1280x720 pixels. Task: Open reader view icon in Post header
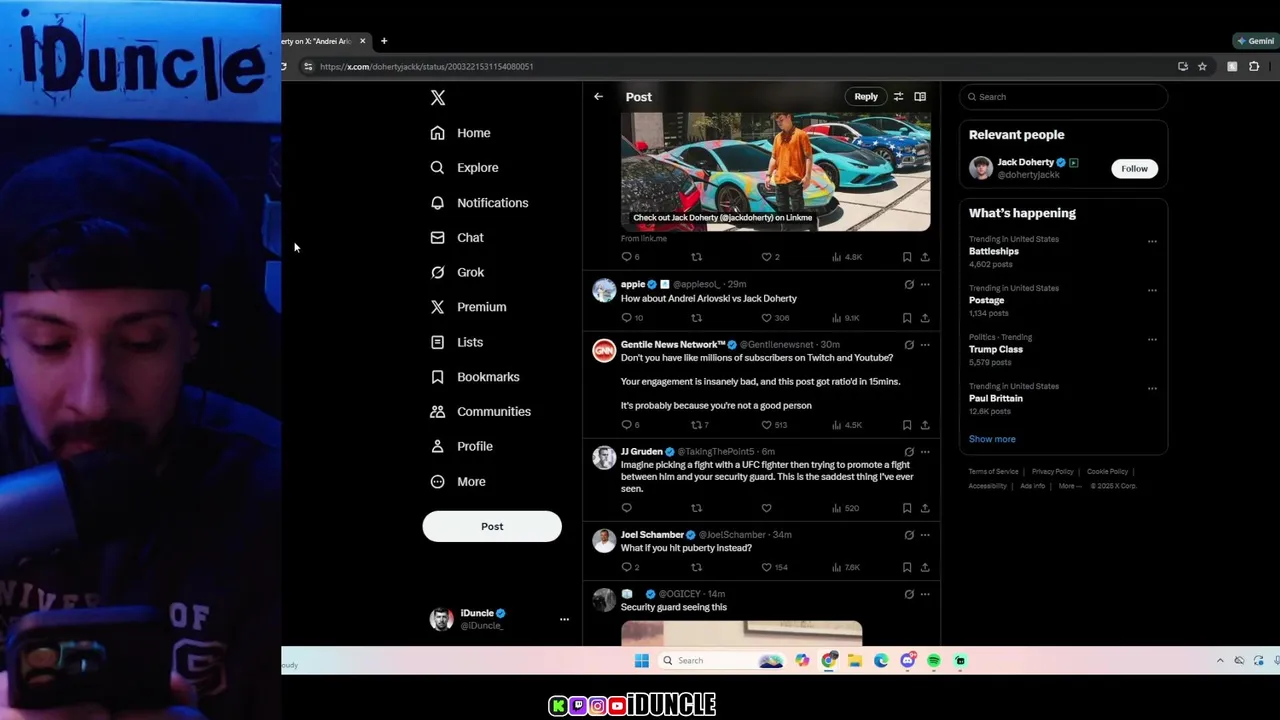pyautogui.click(x=920, y=97)
